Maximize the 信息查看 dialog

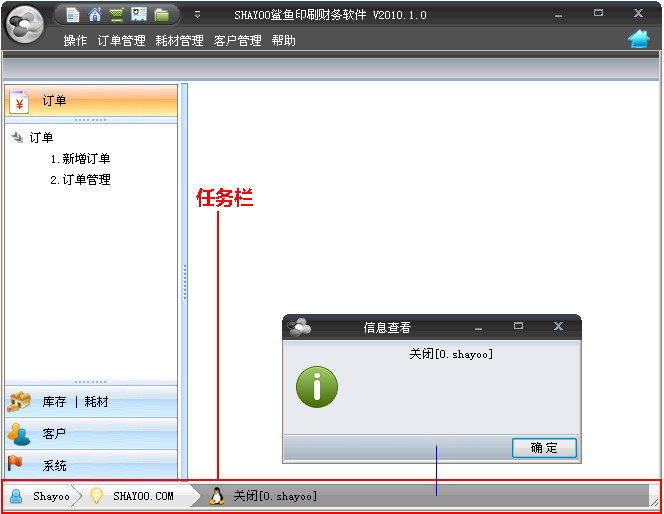pyautogui.click(x=518, y=326)
